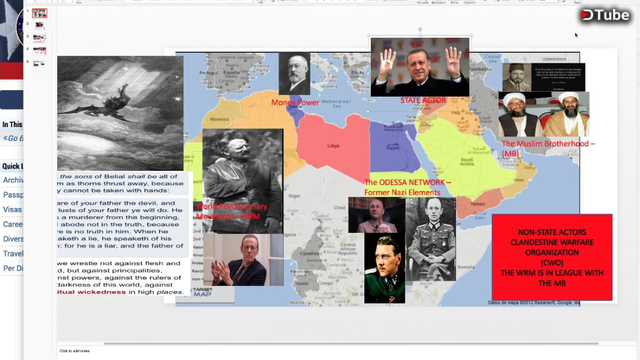
Task: Select slide 5 thumbnail in slide panel
Action: [40, 63]
